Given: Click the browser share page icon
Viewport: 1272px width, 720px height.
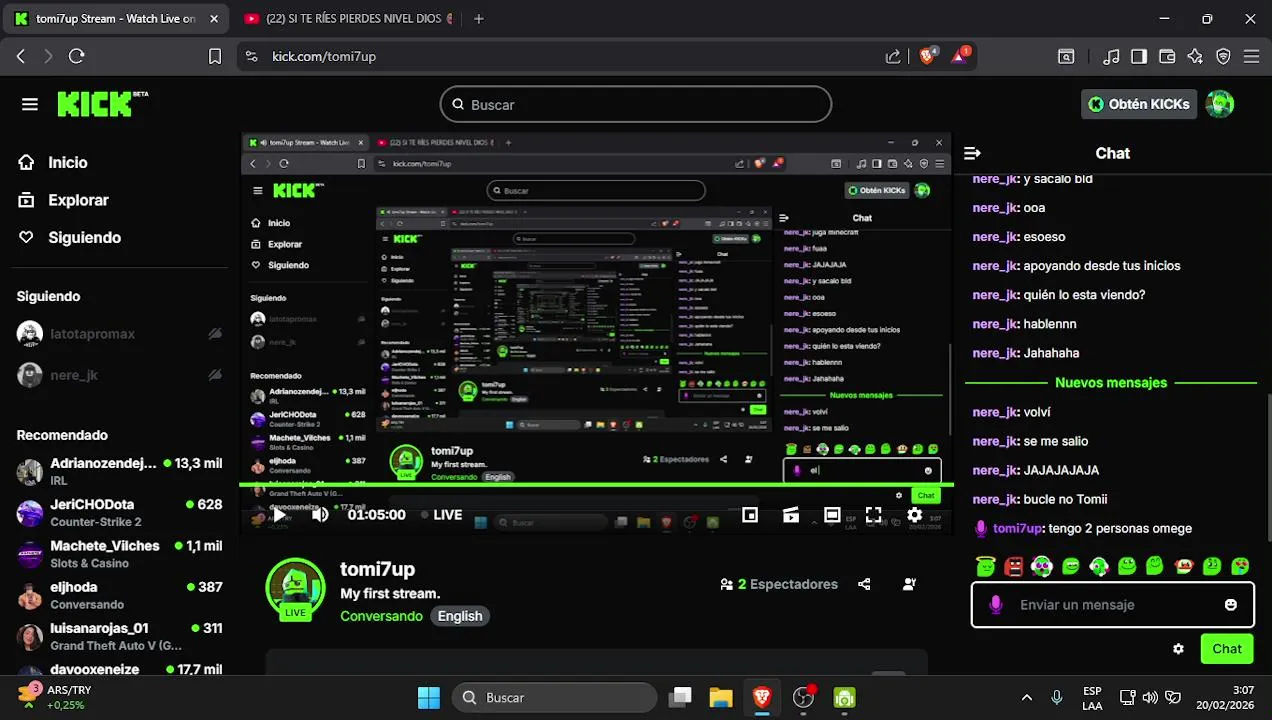Looking at the screenshot, I should point(893,57).
